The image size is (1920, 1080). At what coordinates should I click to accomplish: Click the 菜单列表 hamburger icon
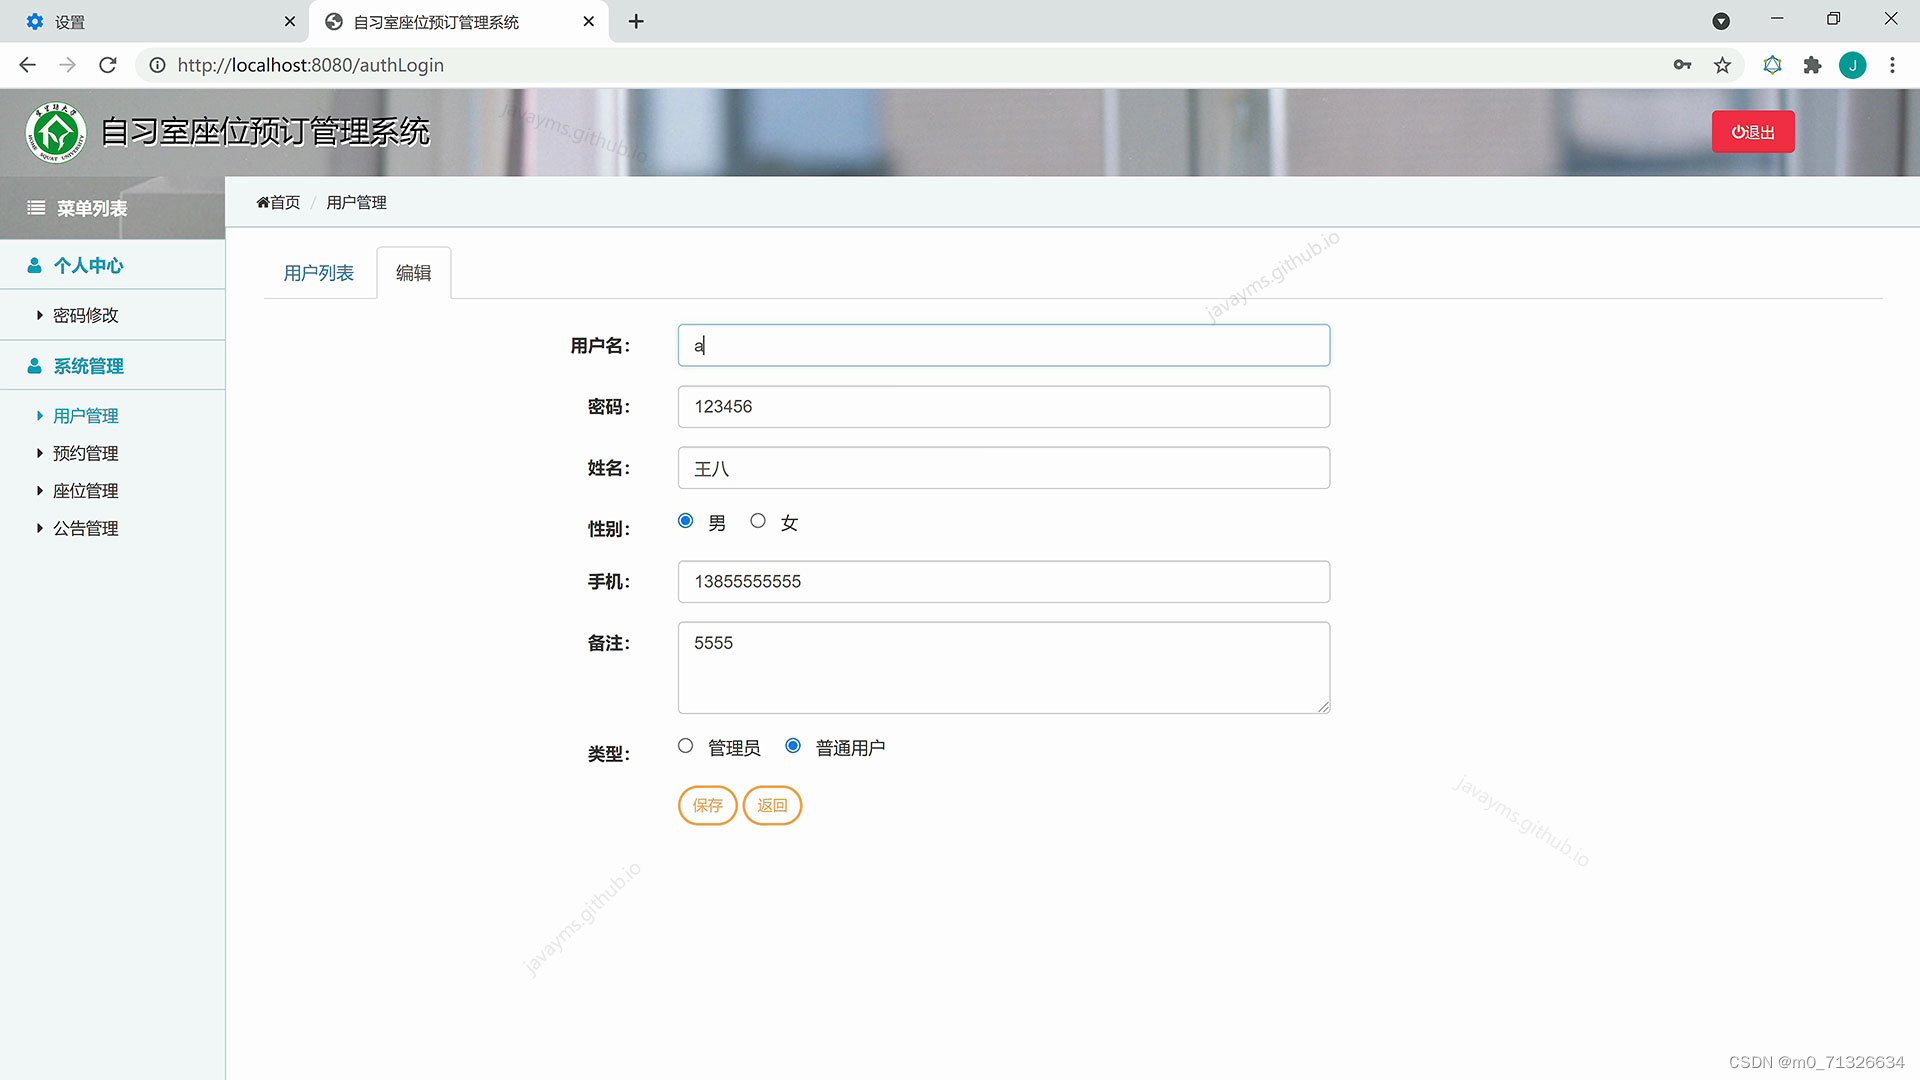36,208
